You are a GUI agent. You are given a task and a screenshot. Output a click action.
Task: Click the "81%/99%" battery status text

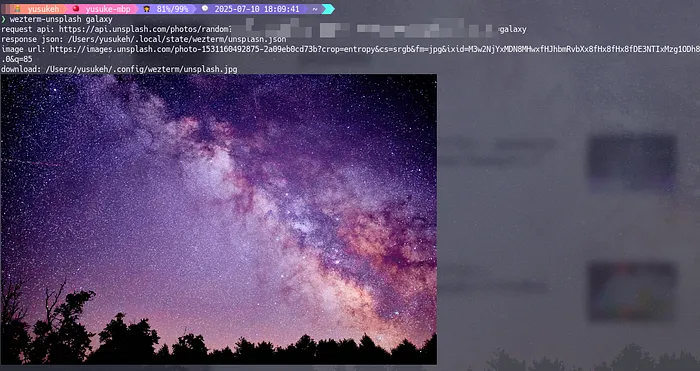coord(172,9)
